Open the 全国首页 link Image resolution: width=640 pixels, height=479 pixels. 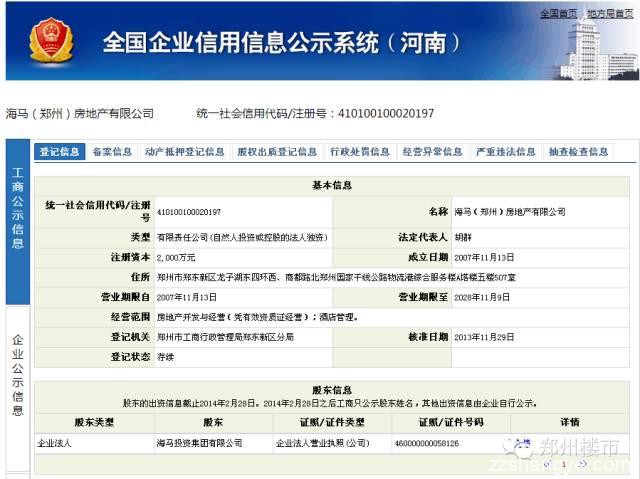click(559, 13)
